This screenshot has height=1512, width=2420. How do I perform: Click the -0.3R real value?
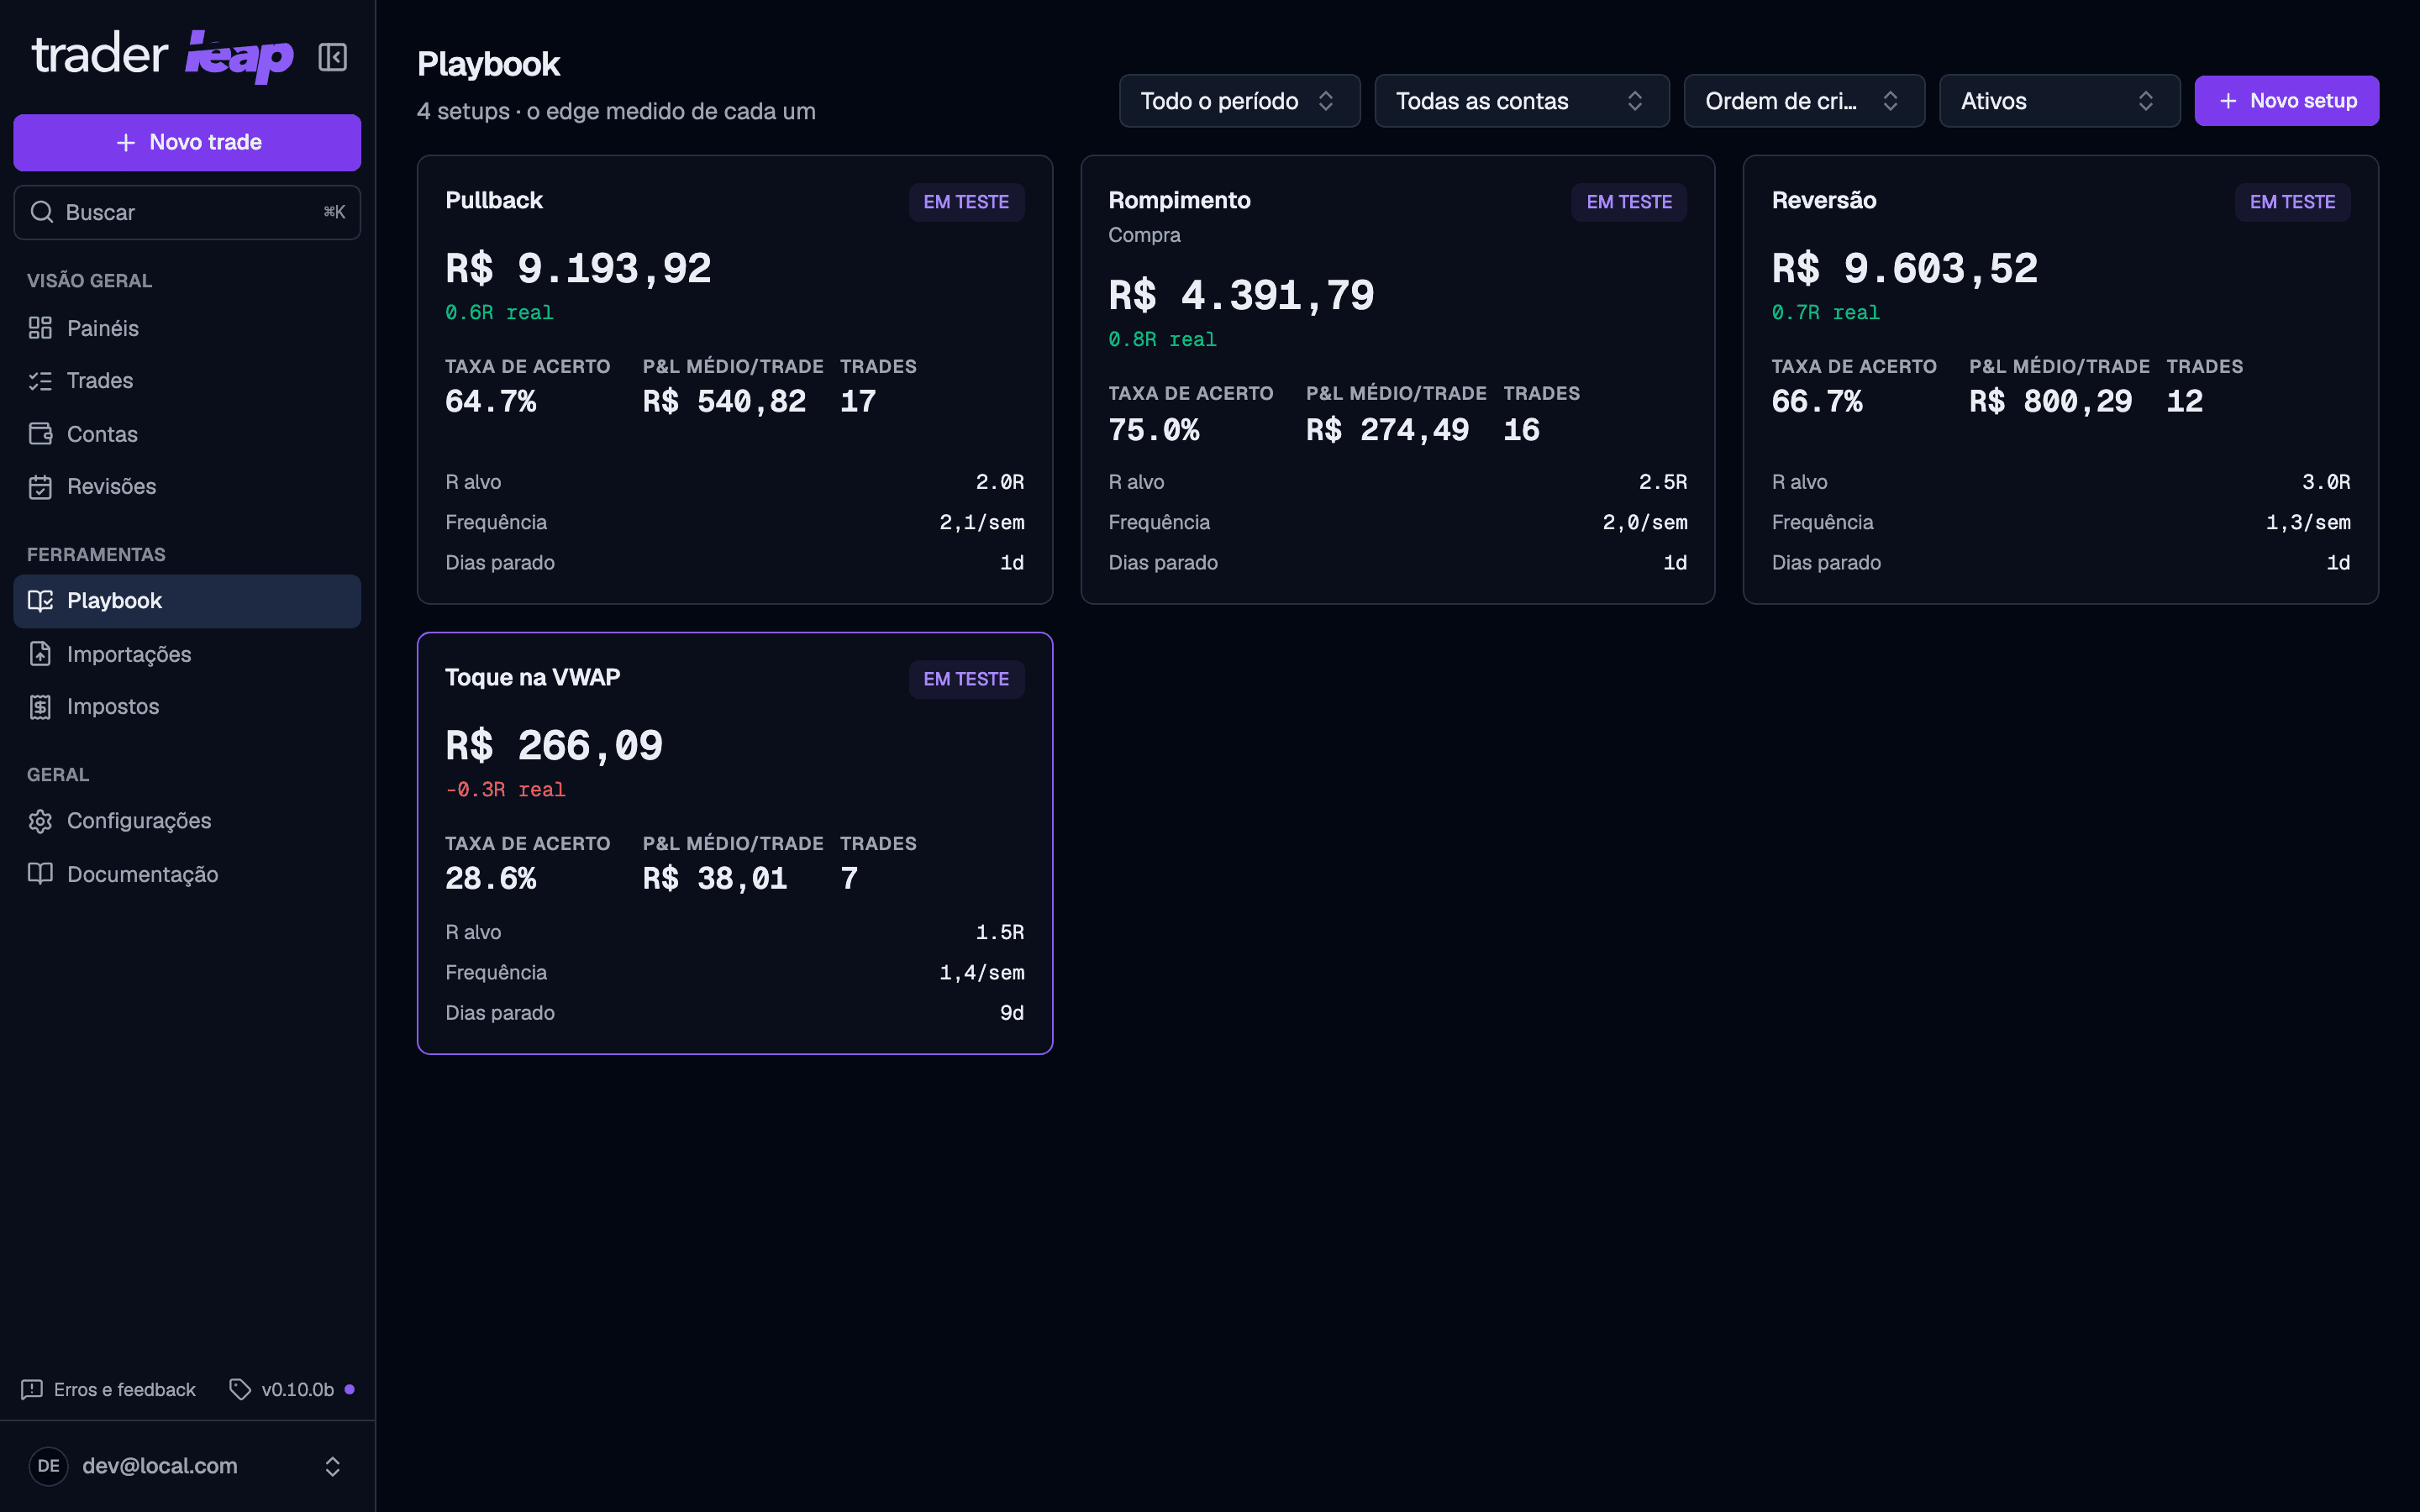tap(505, 790)
